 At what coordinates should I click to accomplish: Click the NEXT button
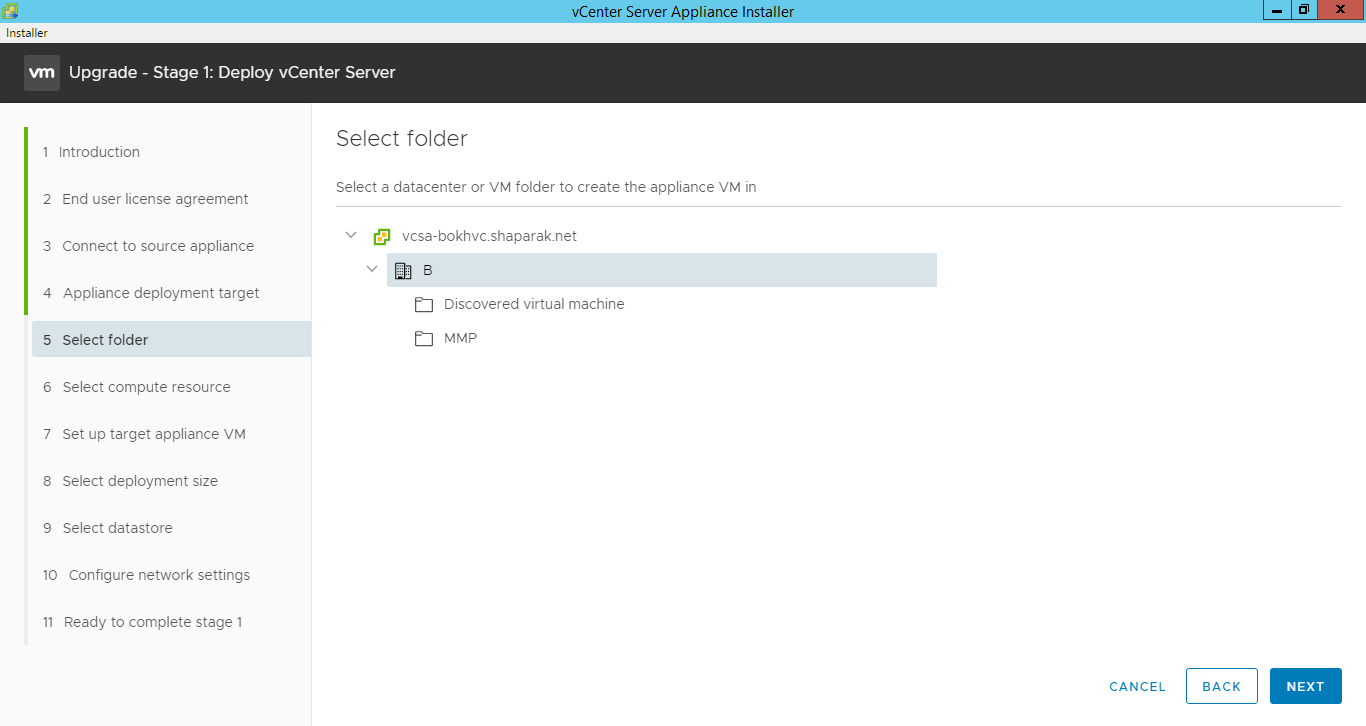pos(1305,686)
